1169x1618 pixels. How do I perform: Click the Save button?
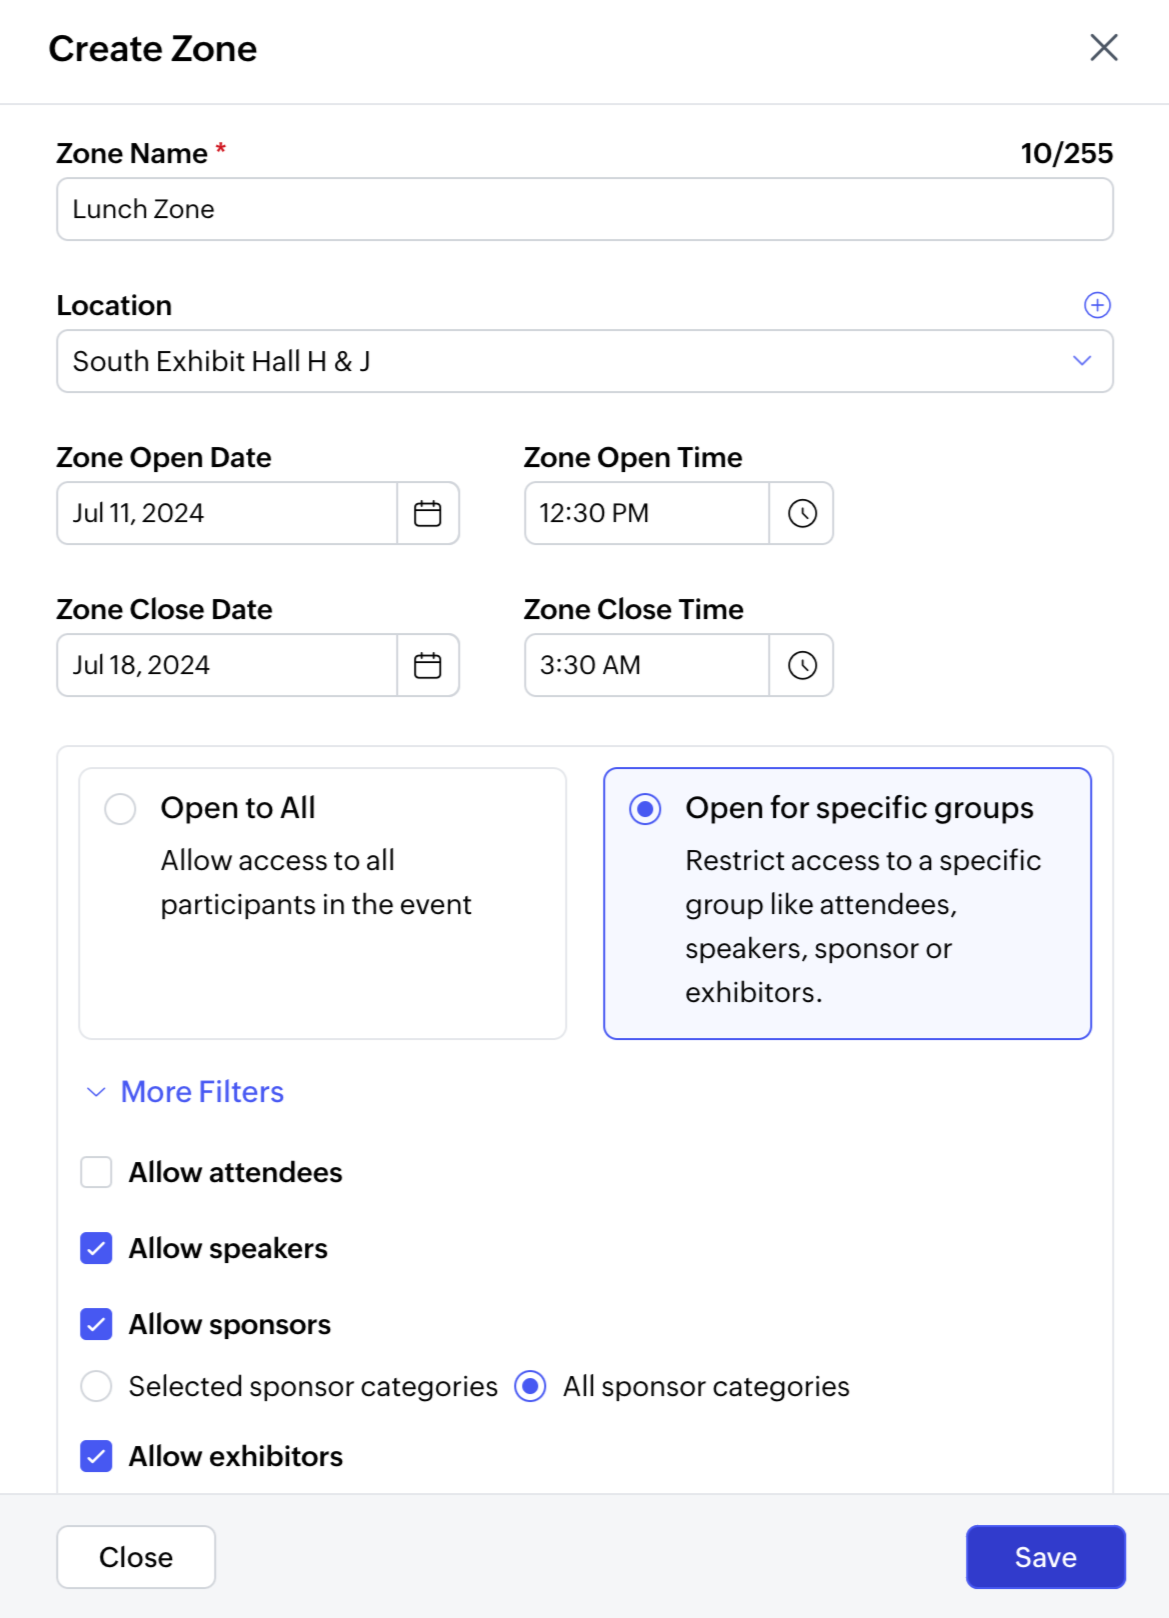pyautogui.click(x=1045, y=1557)
